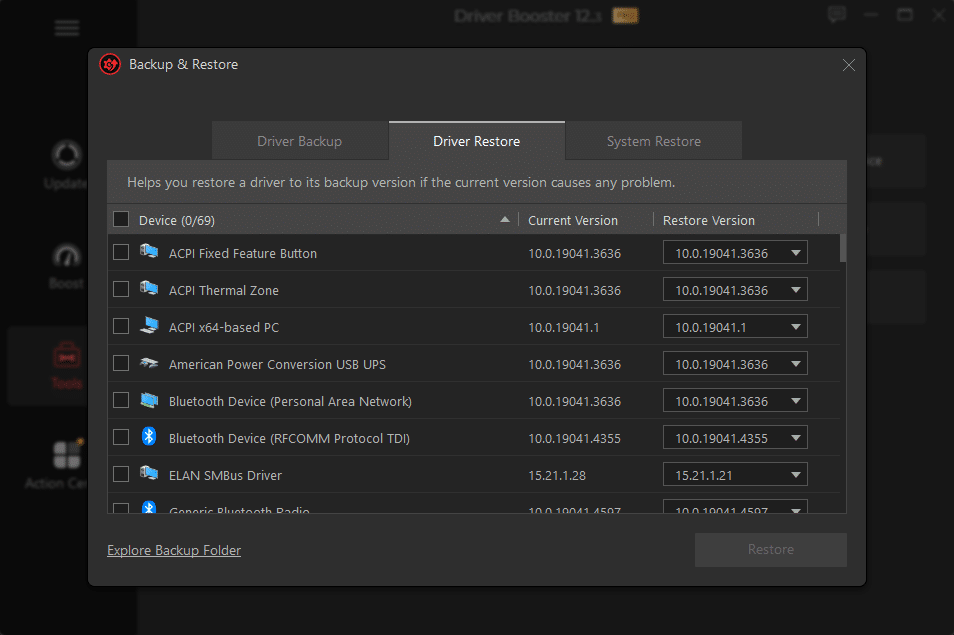Open the feedback icon in main title bar

[837, 15]
